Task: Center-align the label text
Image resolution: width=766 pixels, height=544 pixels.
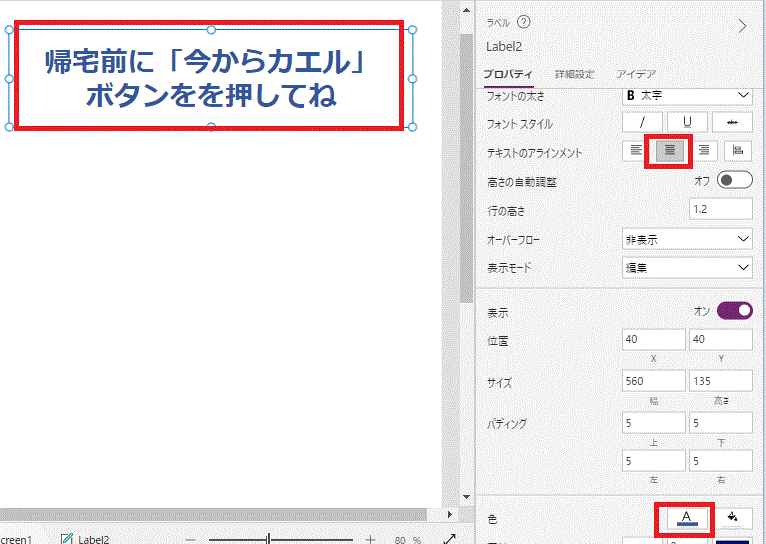Action: point(670,151)
